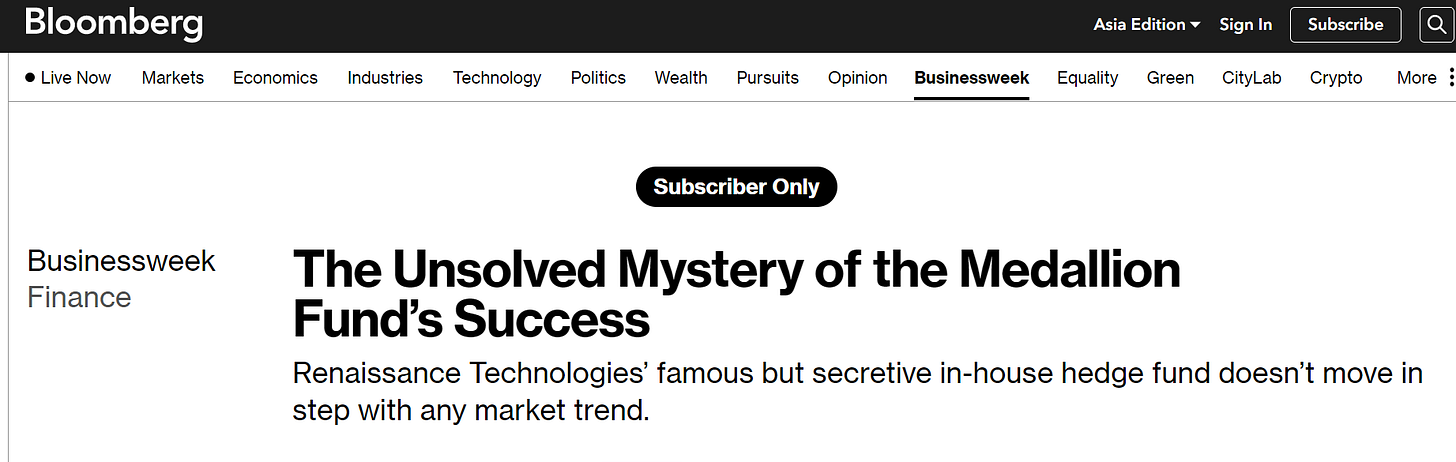Select the Industries nav item
The width and height of the screenshot is (1456, 462).
(385, 78)
